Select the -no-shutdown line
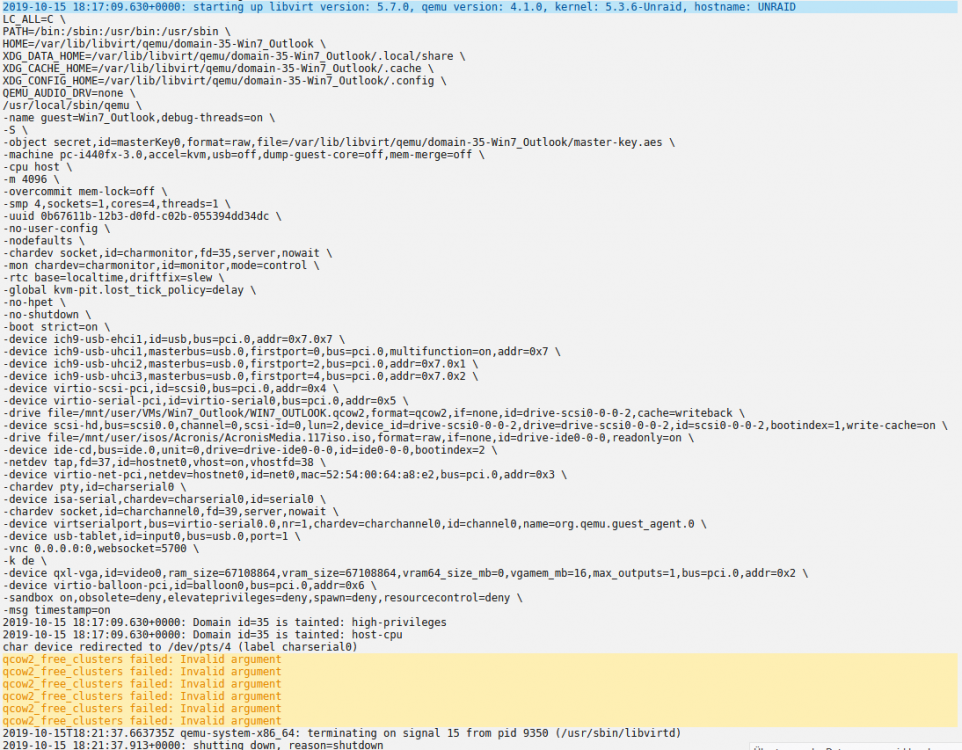This screenshot has width=962, height=750. [x=47, y=314]
